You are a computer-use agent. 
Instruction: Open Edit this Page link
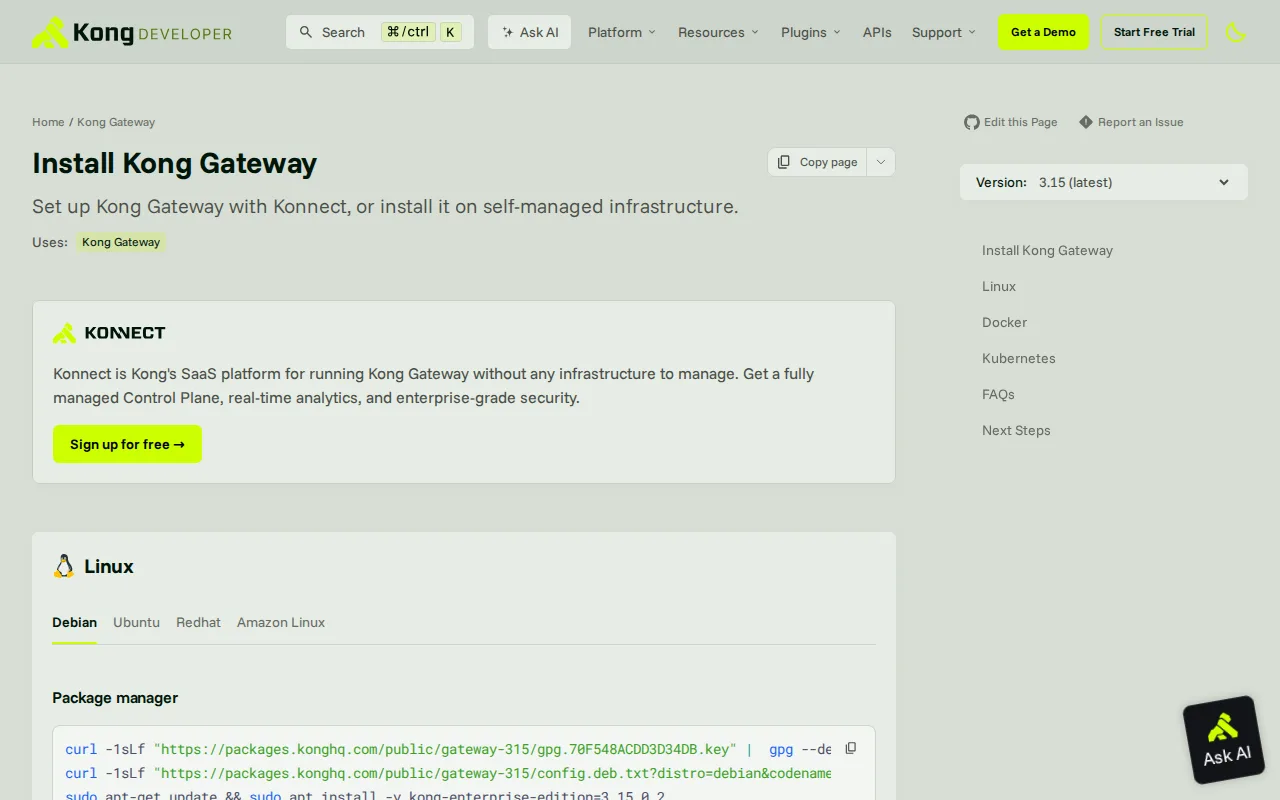[x=1020, y=122]
